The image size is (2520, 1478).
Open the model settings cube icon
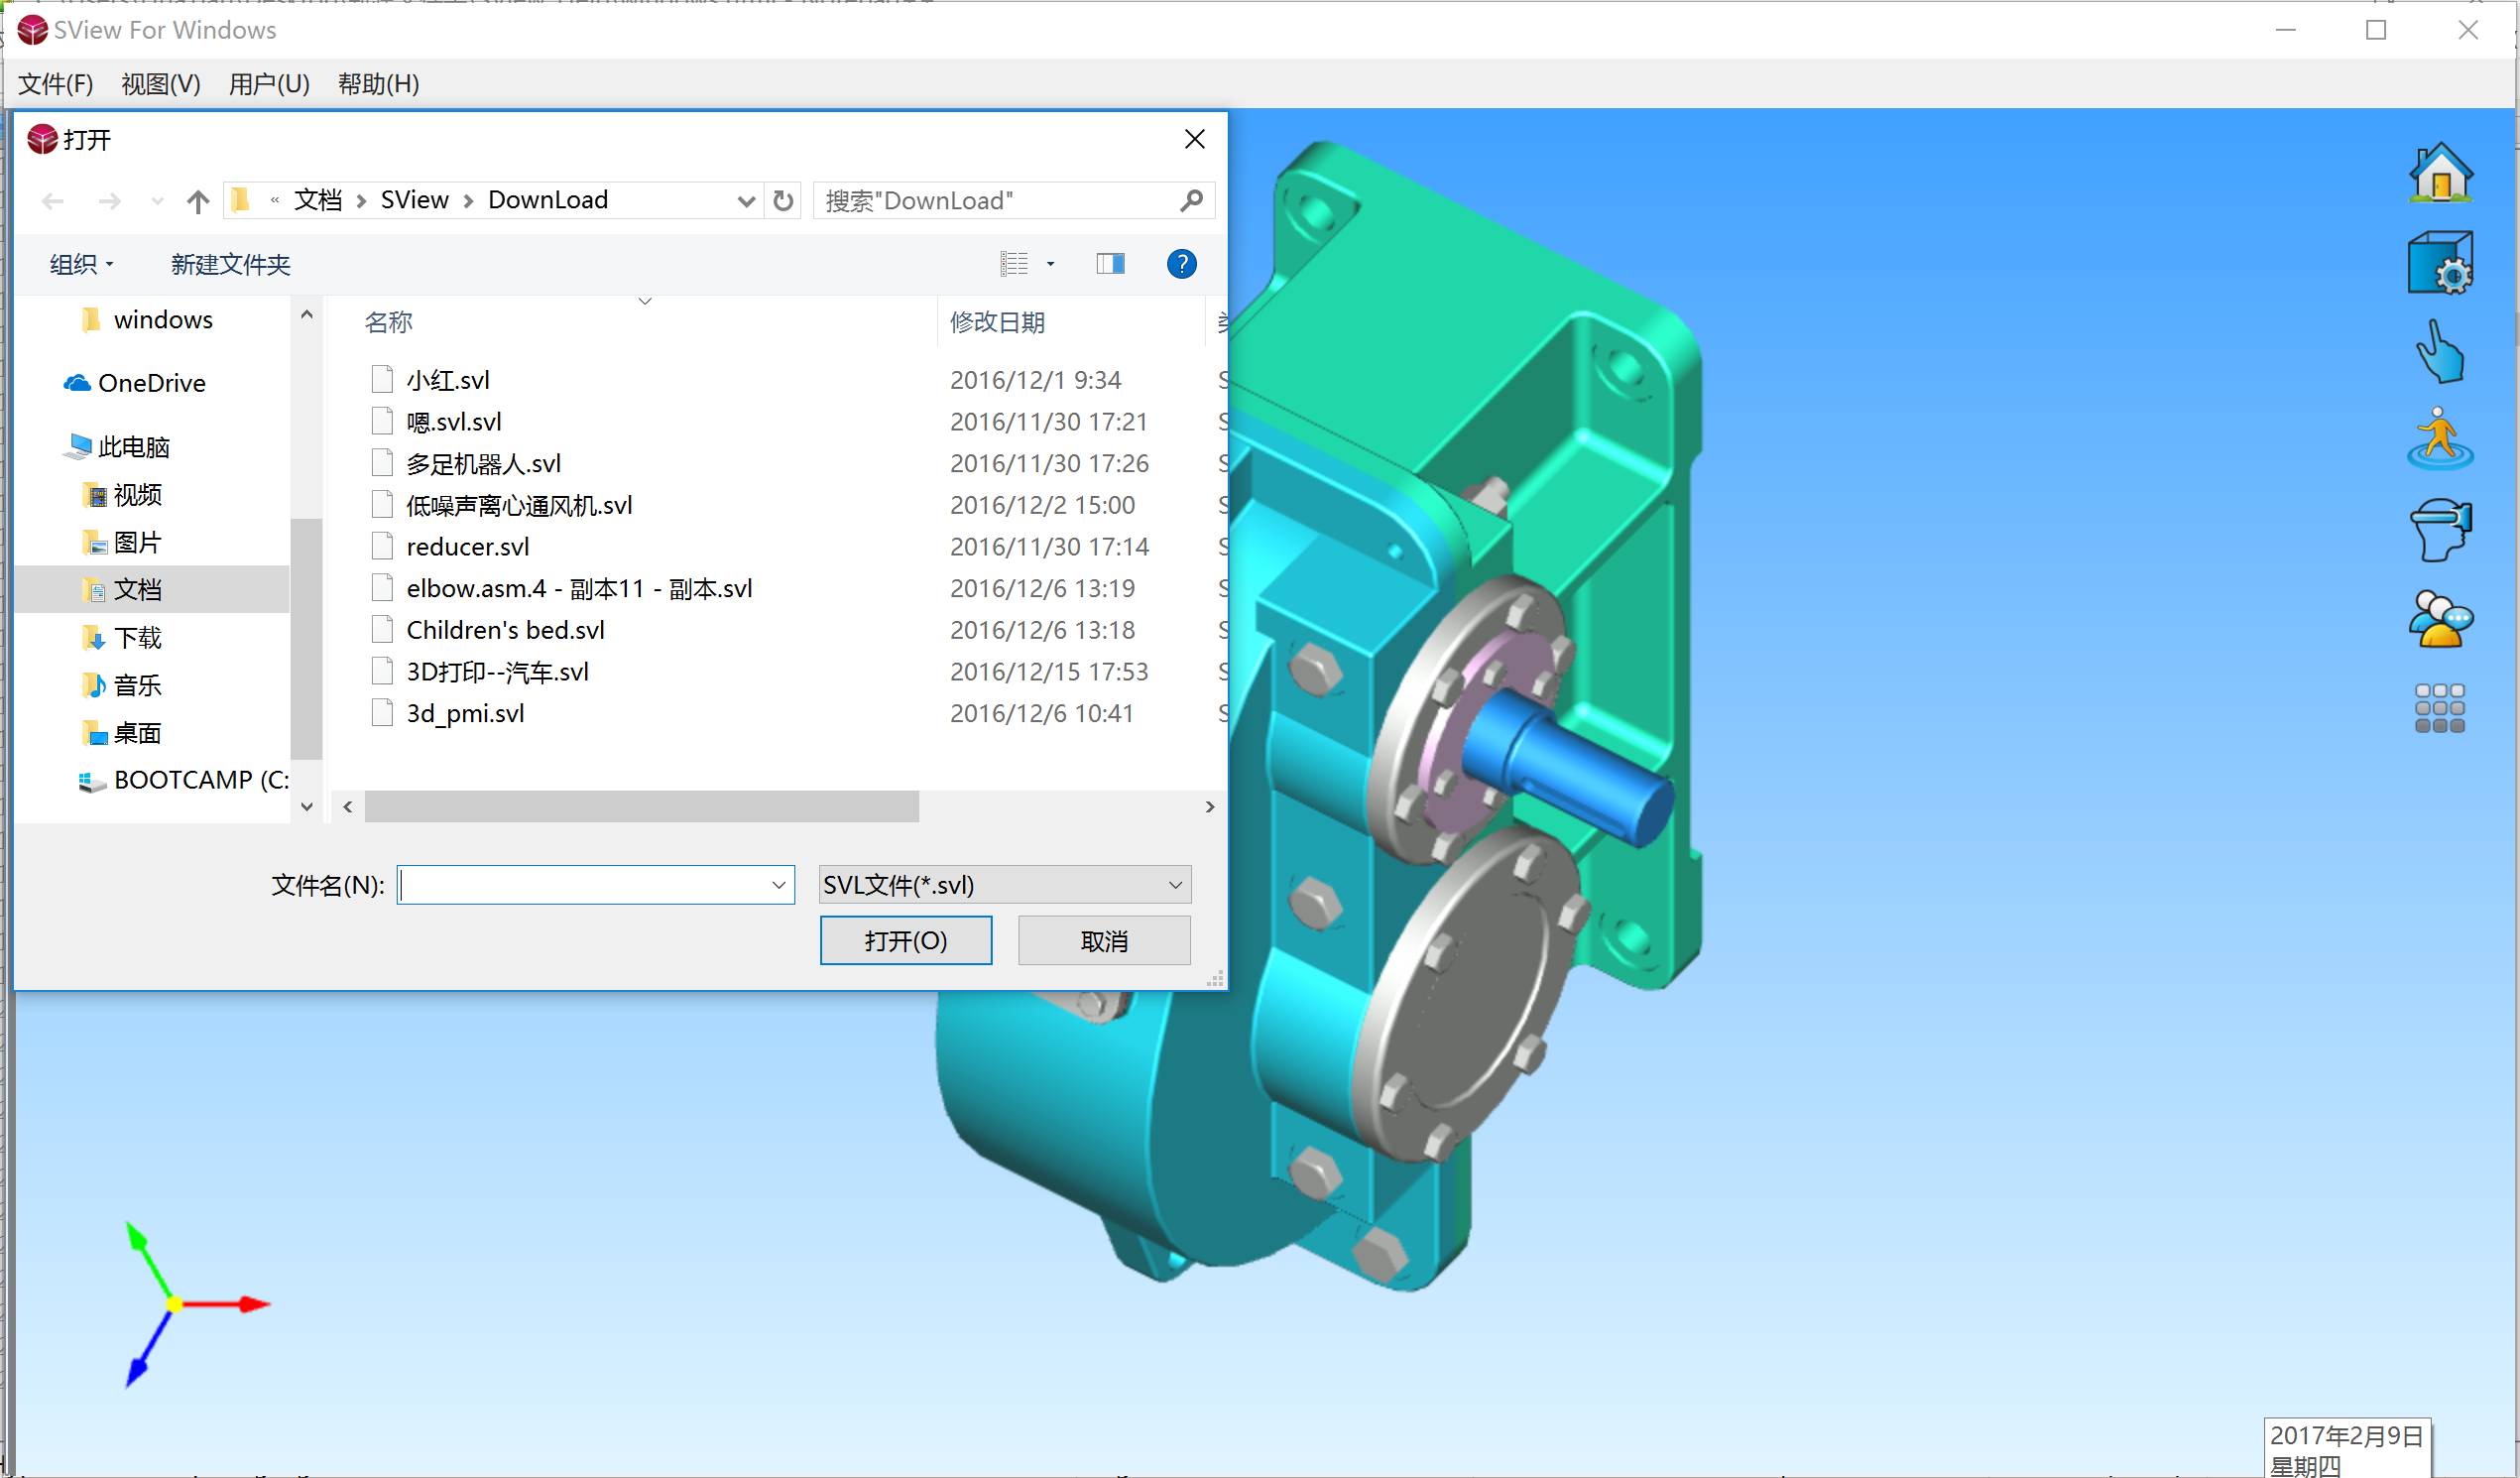(x=2440, y=263)
